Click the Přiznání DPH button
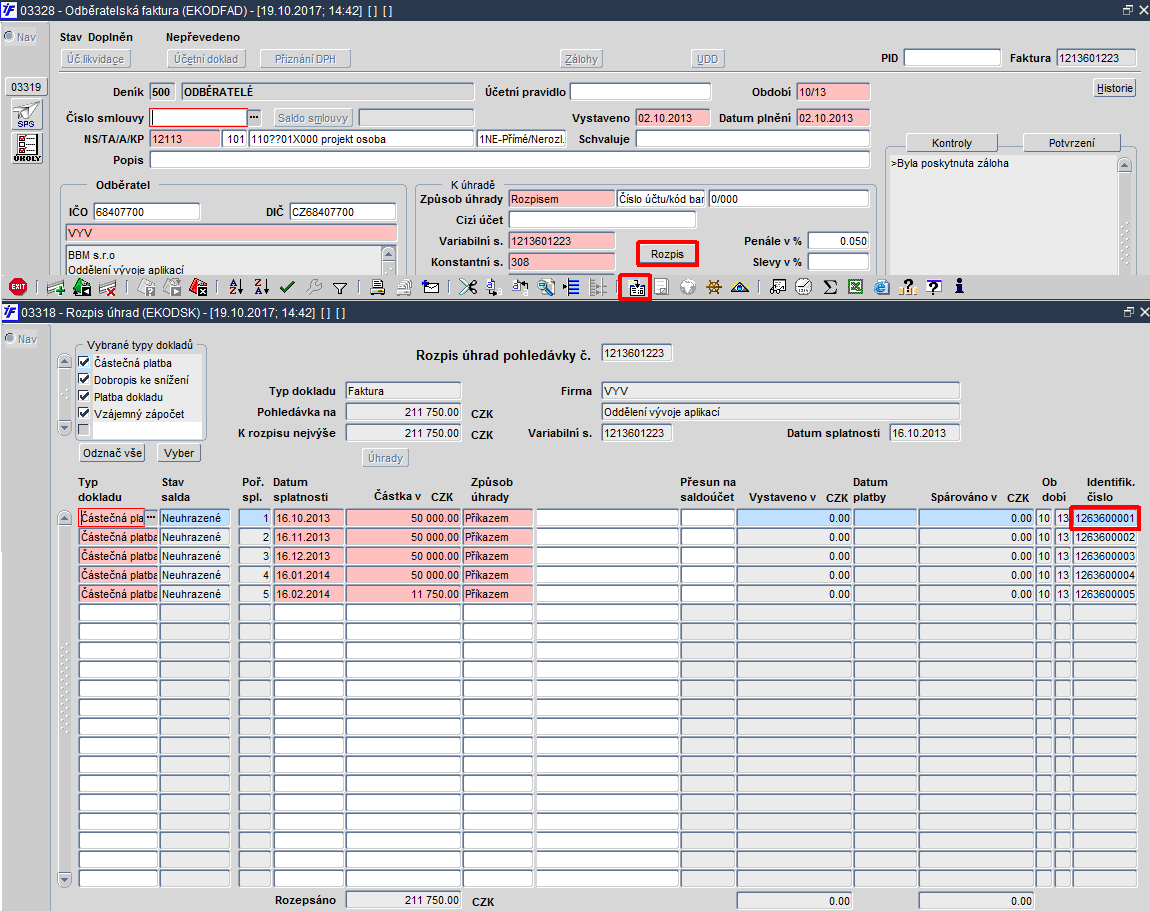The height and width of the screenshot is (911, 1150). [305, 59]
